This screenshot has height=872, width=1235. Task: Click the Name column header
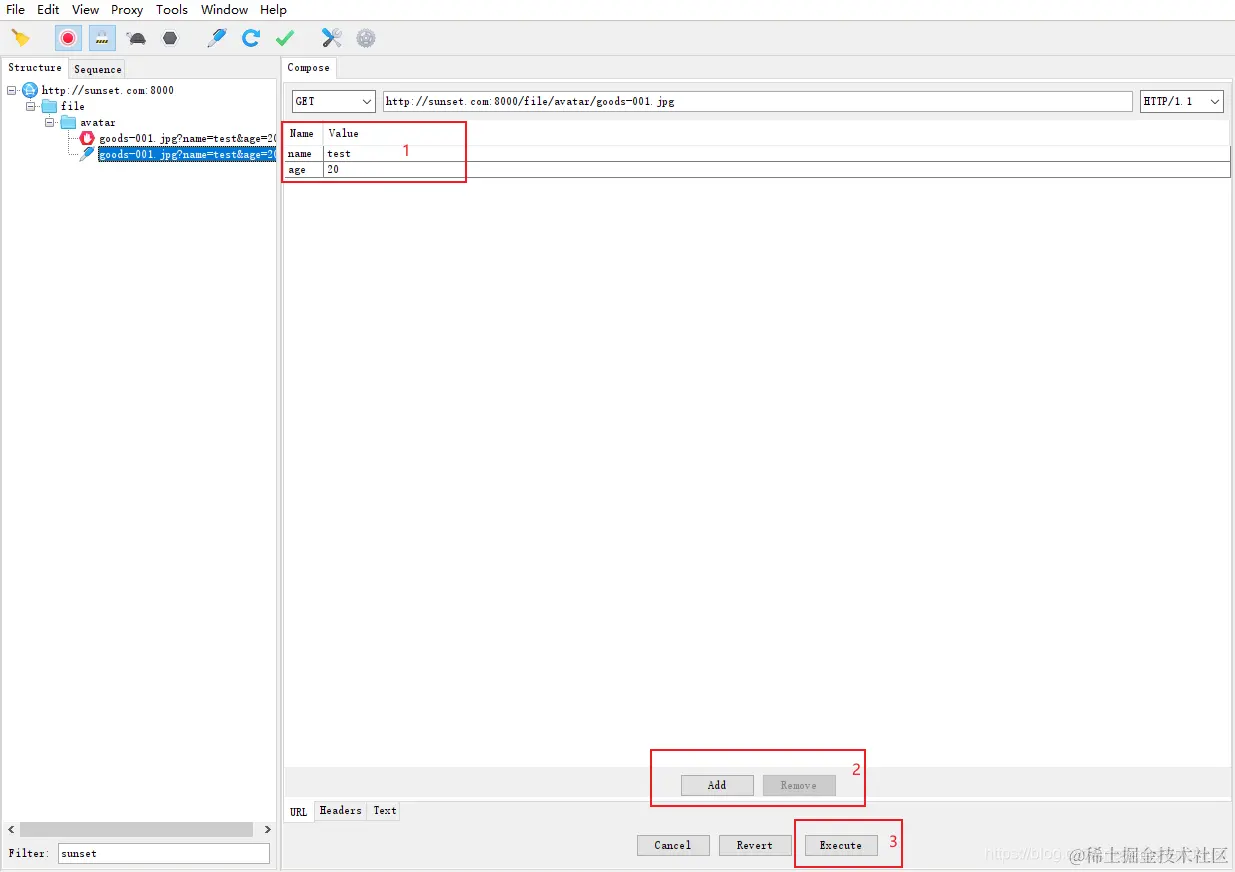(x=303, y=133)
